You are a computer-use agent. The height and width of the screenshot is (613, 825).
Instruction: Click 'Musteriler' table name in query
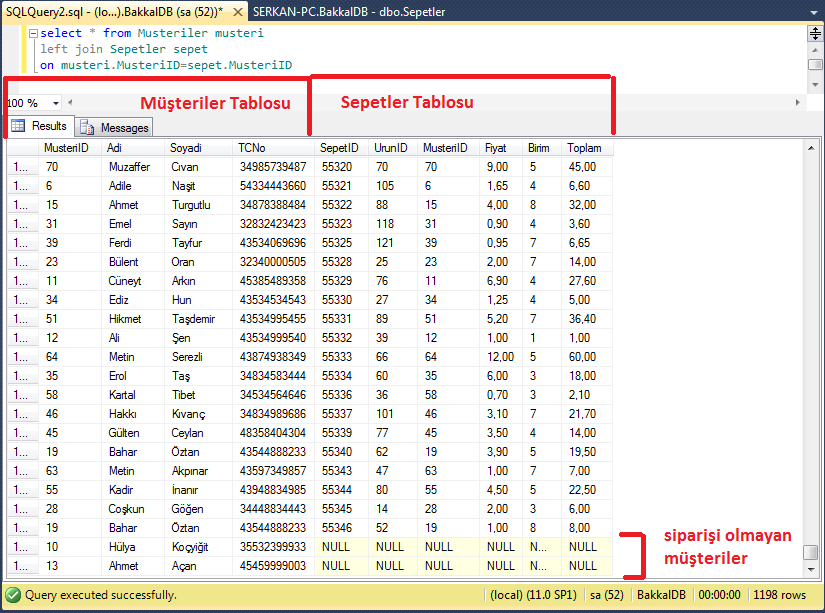(173, 33)
